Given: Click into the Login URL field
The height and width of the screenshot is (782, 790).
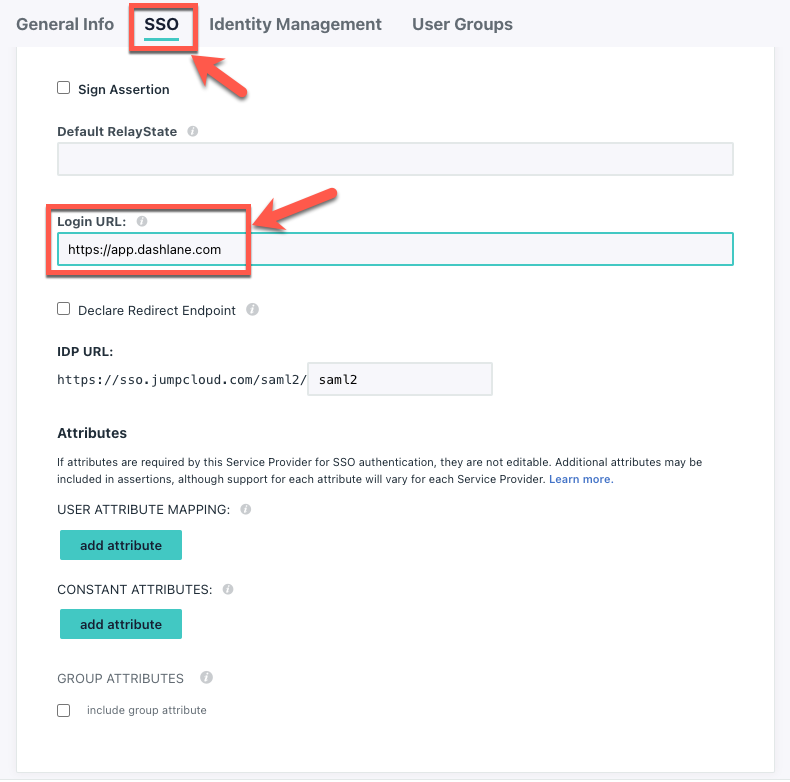Looking at the screenshot, I should [x=396, y=249].
